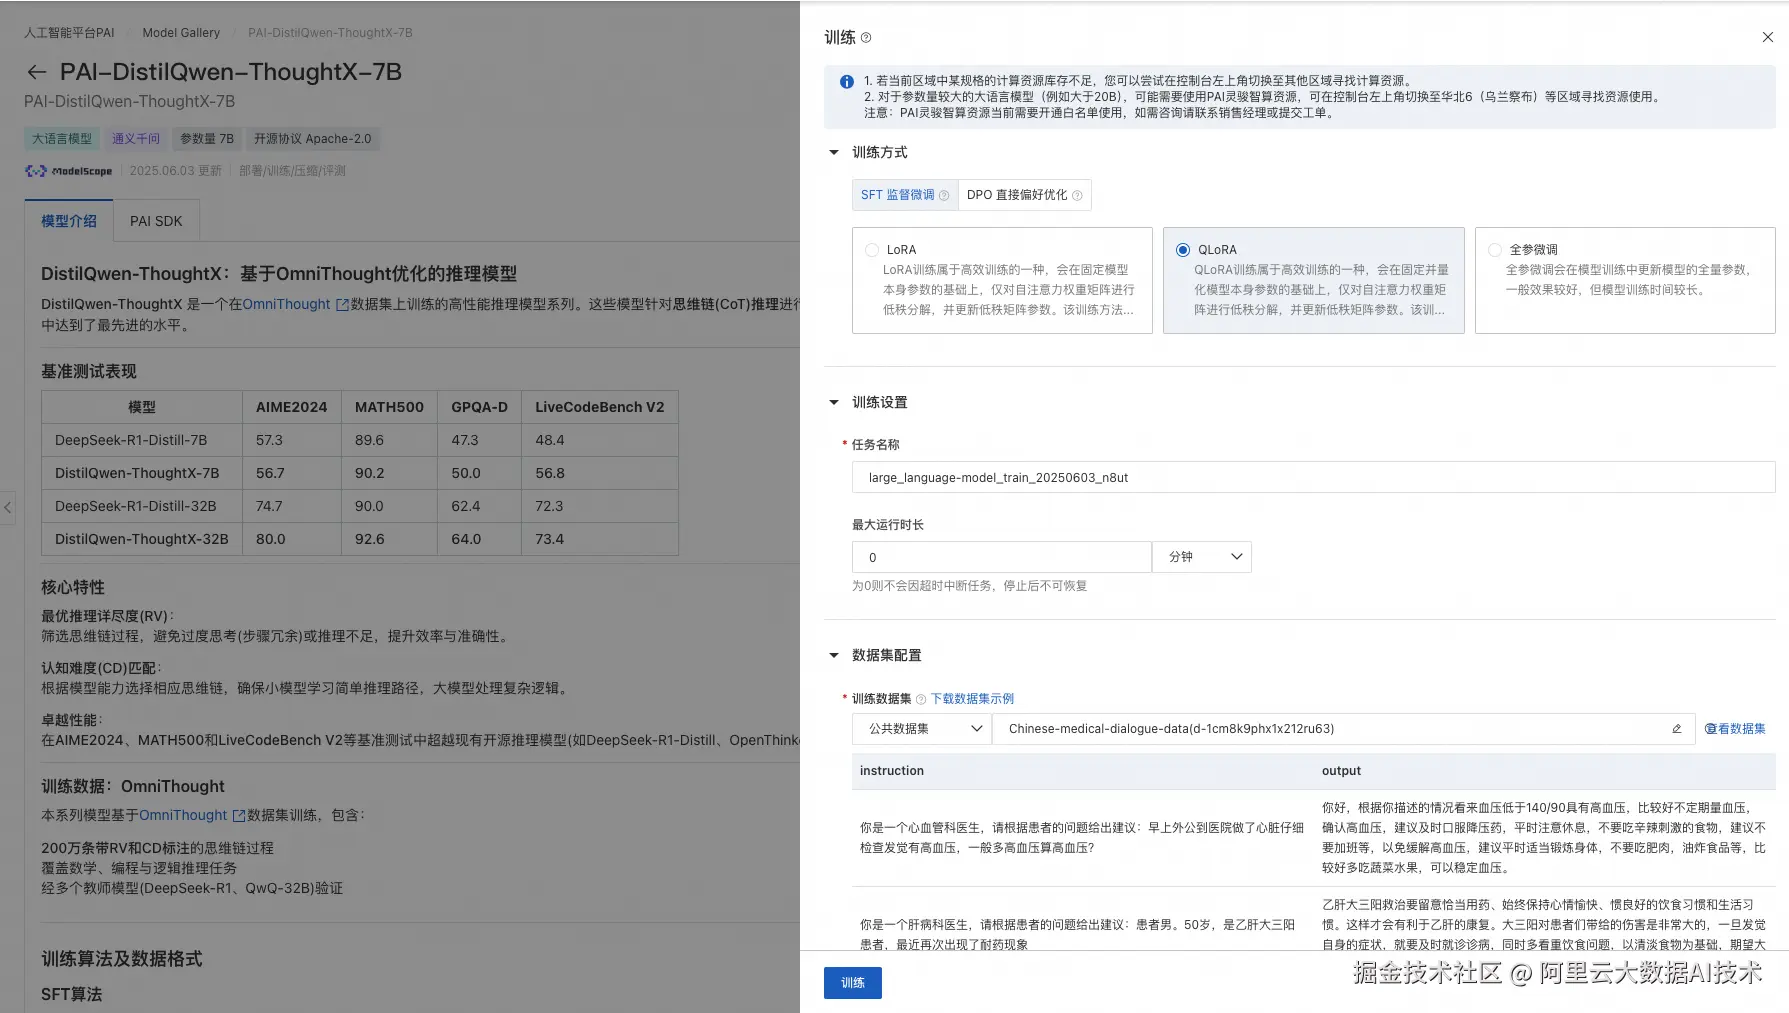
Task: Click the edit pencil icon in dataset field
Action: pos(1677,729)
